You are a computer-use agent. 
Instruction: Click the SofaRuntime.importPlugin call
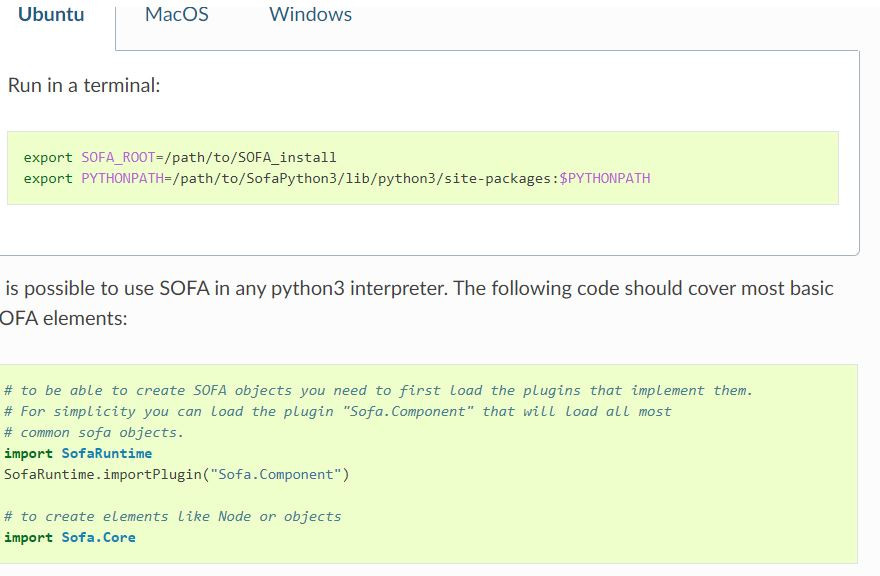click(x=100, y=474)
